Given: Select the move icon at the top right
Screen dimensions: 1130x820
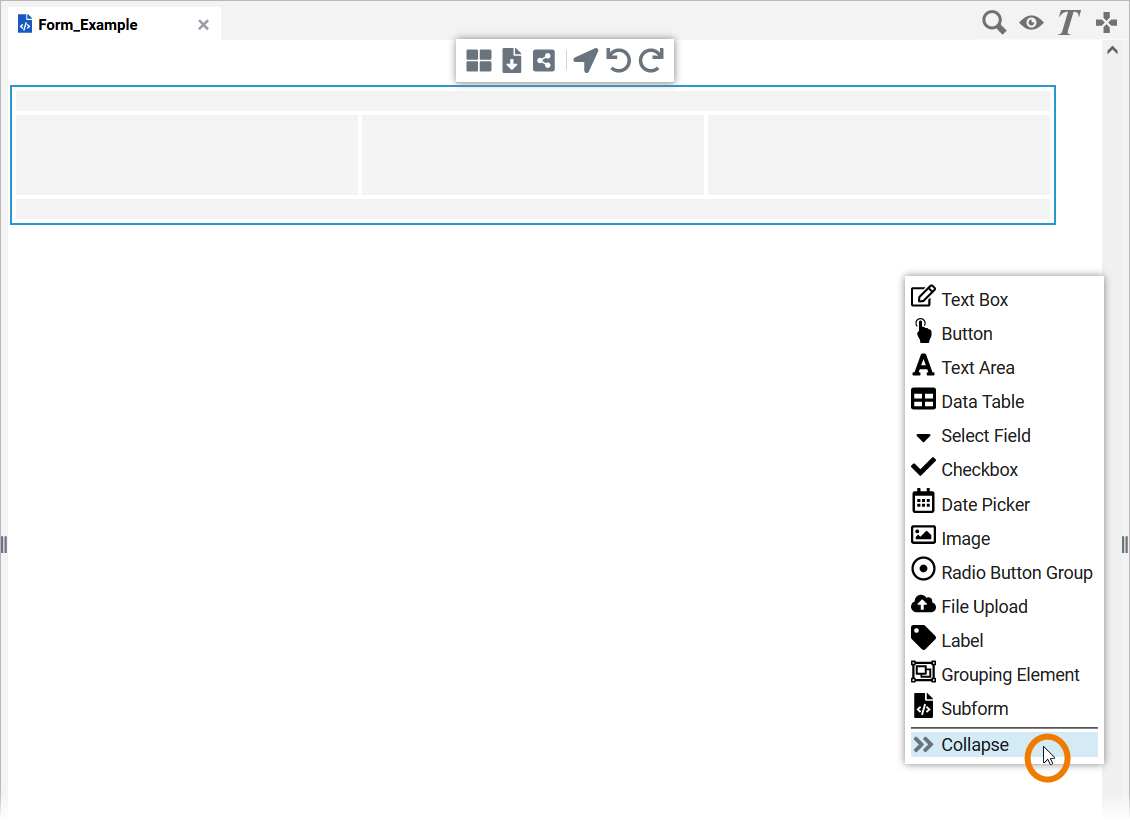Looking at the screenshot, I should tap(1106, 21).
